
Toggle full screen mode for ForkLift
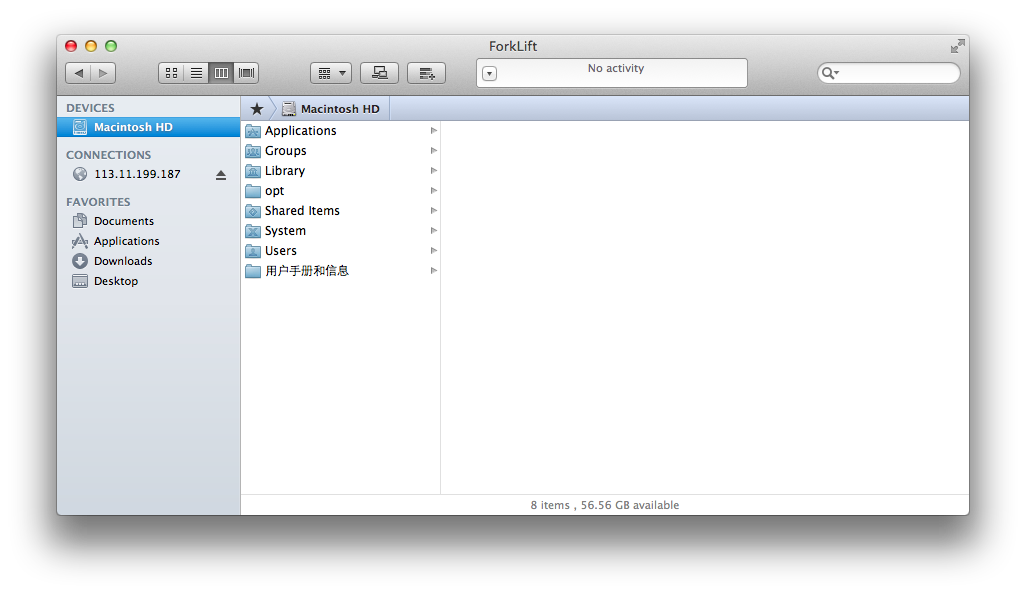coord(957,46)
